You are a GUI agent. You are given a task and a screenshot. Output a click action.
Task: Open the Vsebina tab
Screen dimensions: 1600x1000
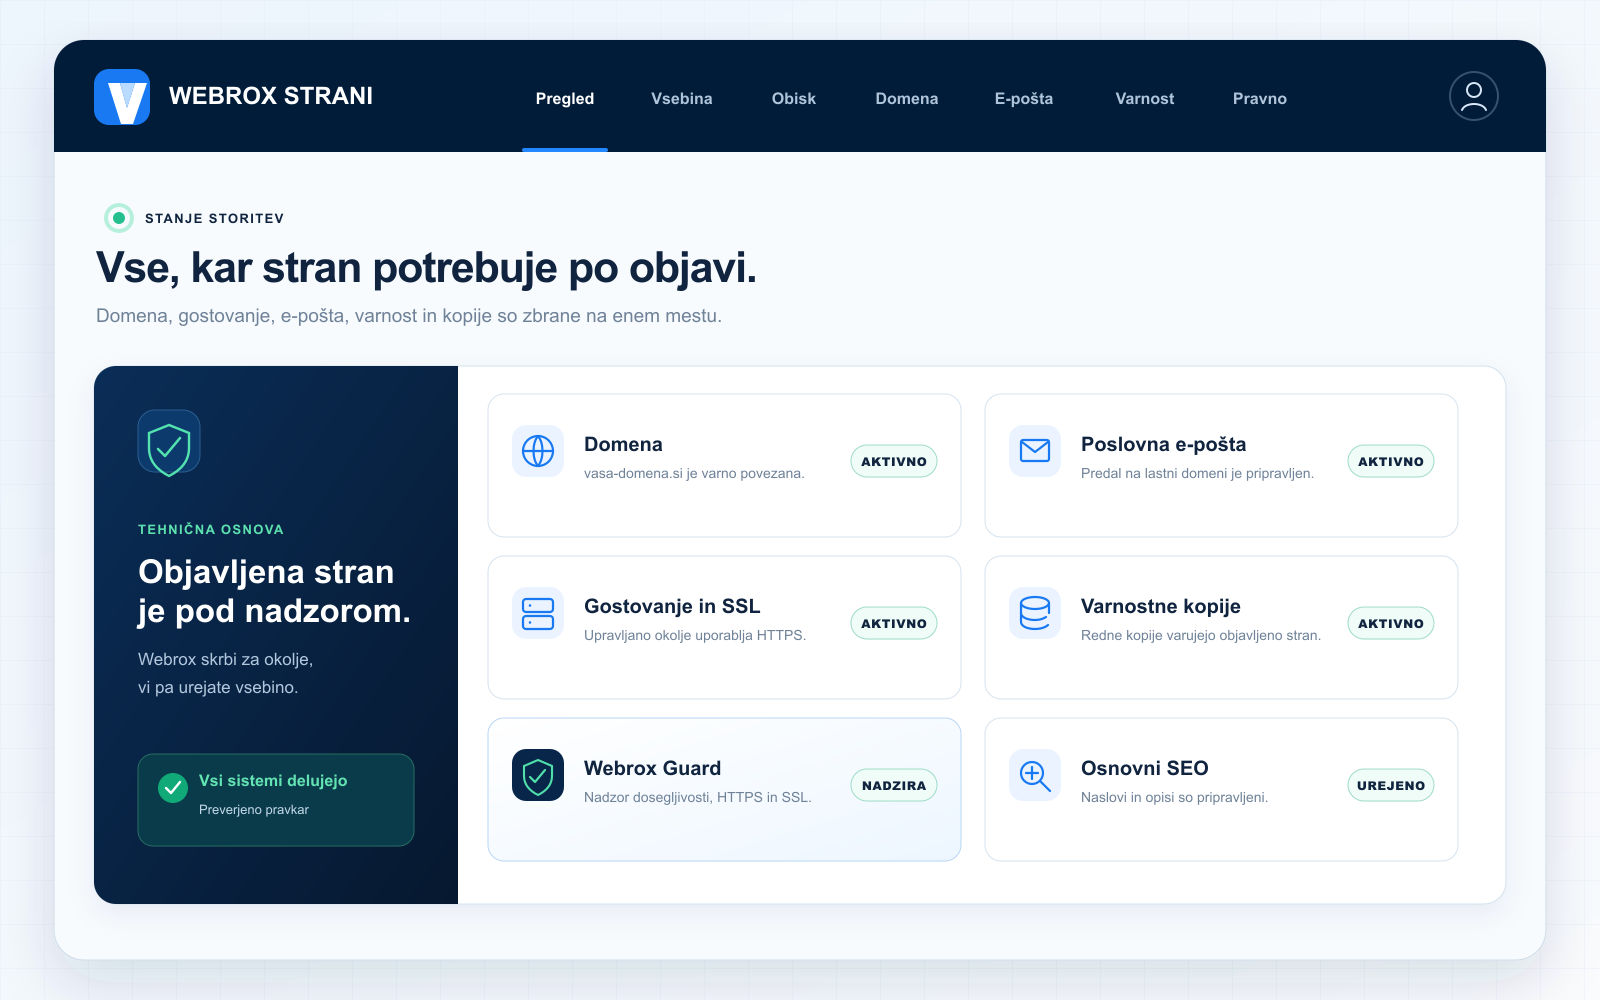(682, 98)
